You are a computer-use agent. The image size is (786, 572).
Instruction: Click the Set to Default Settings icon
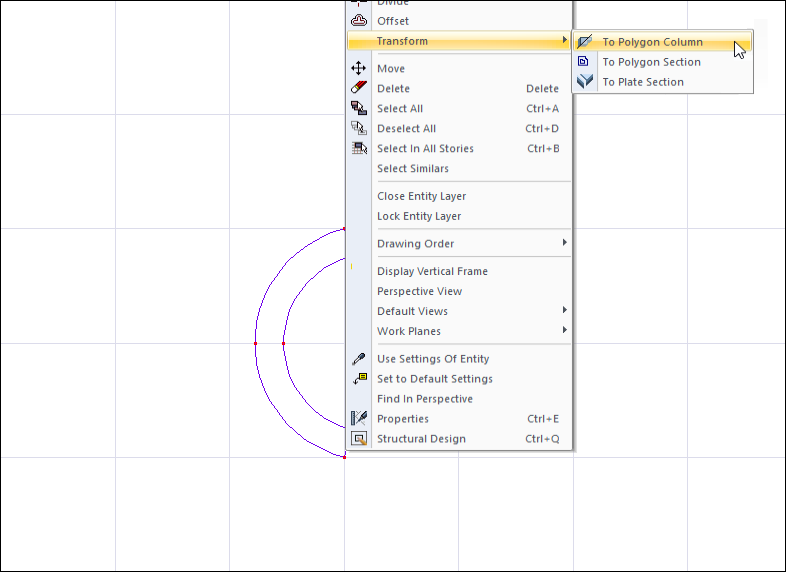pos(359,378)
